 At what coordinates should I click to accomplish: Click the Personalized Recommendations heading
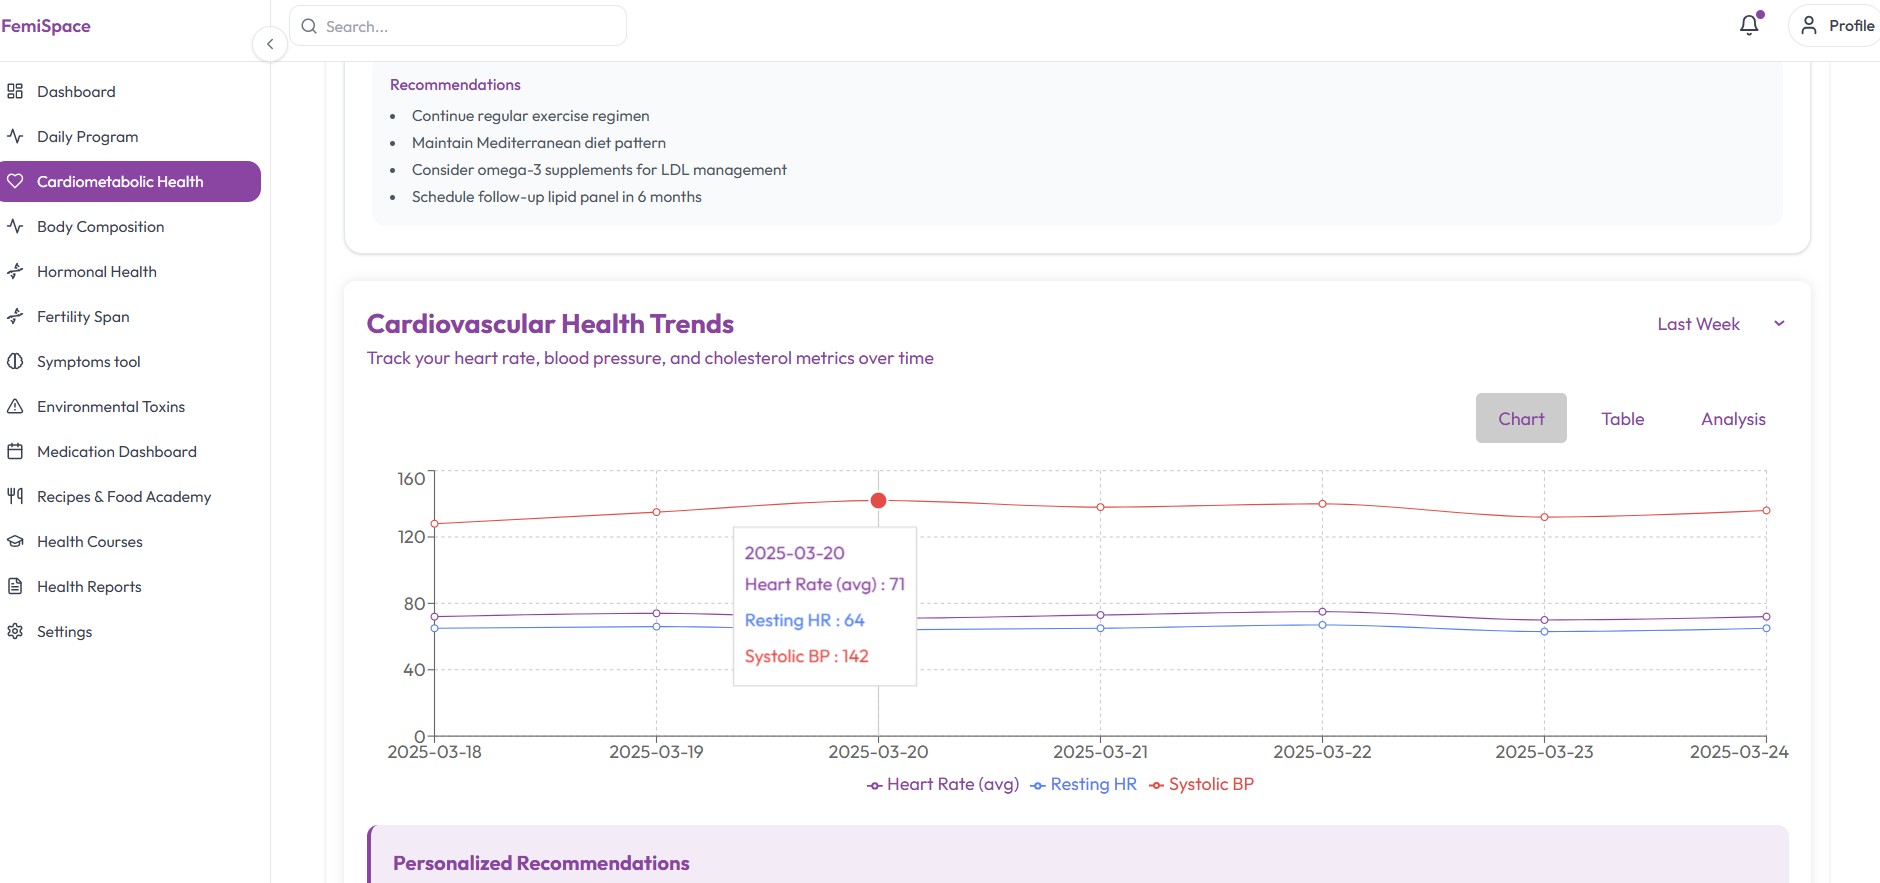(541, 863)
